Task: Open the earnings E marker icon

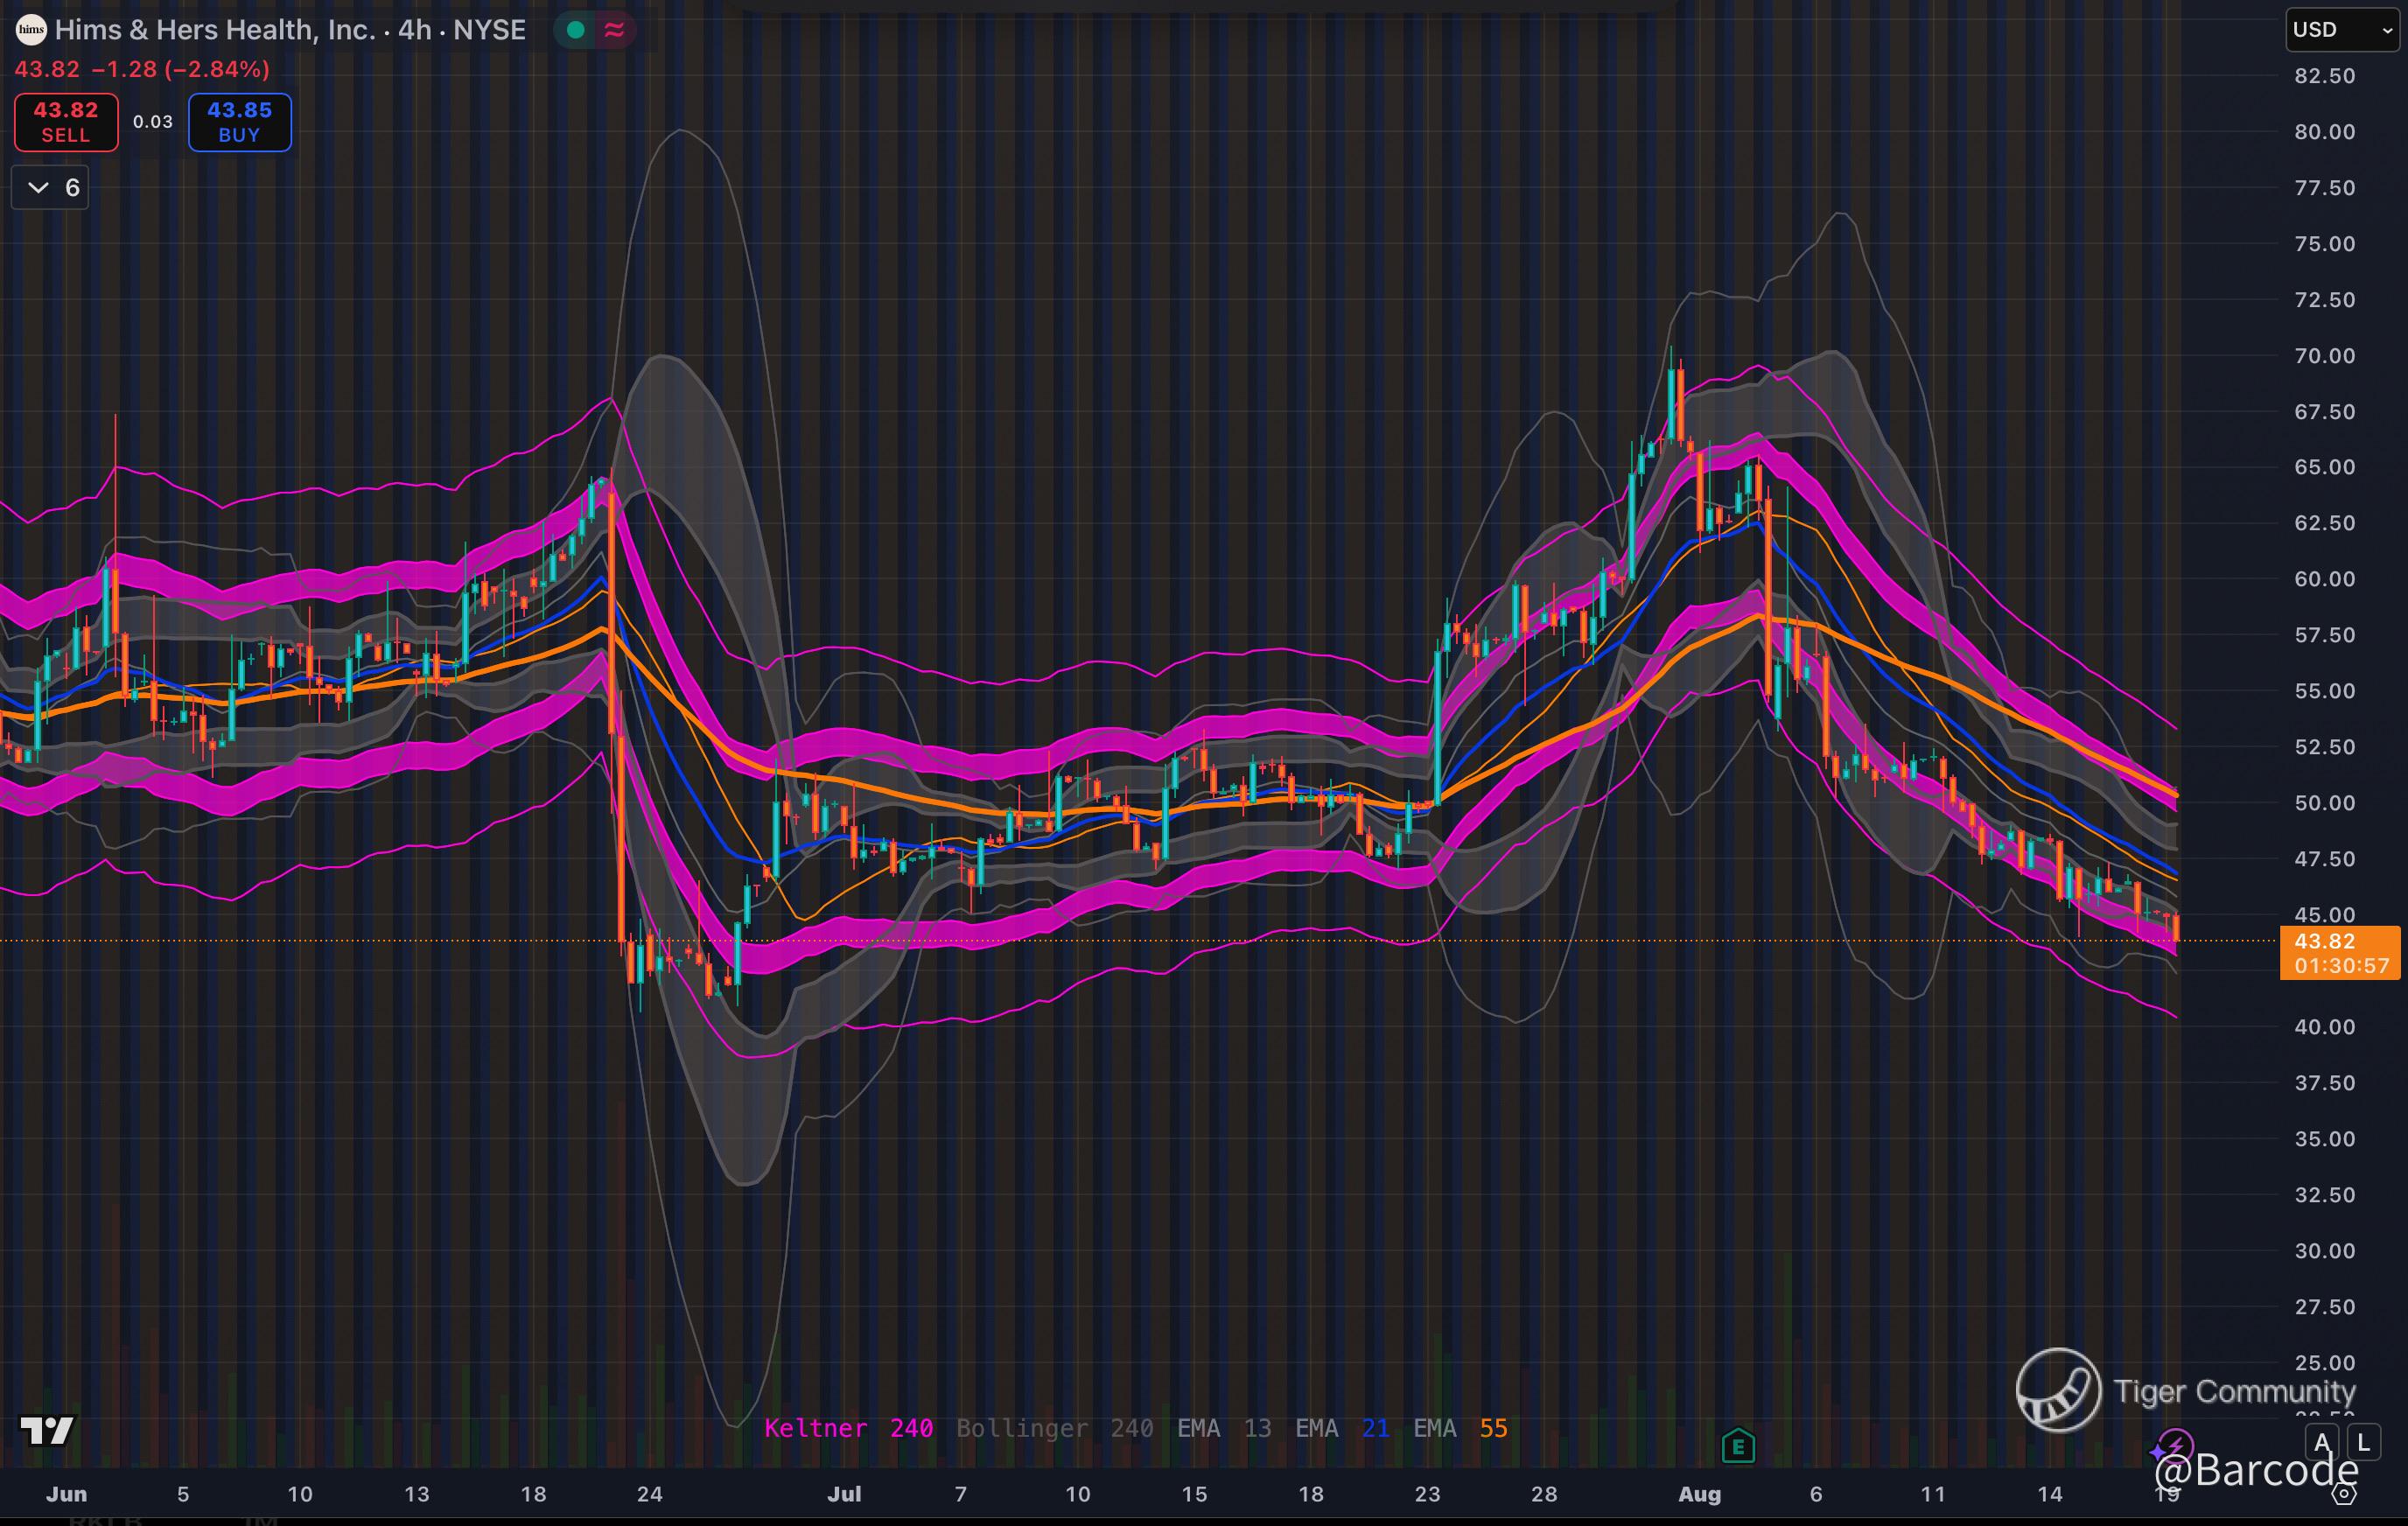Action: pos(1738,1445)
